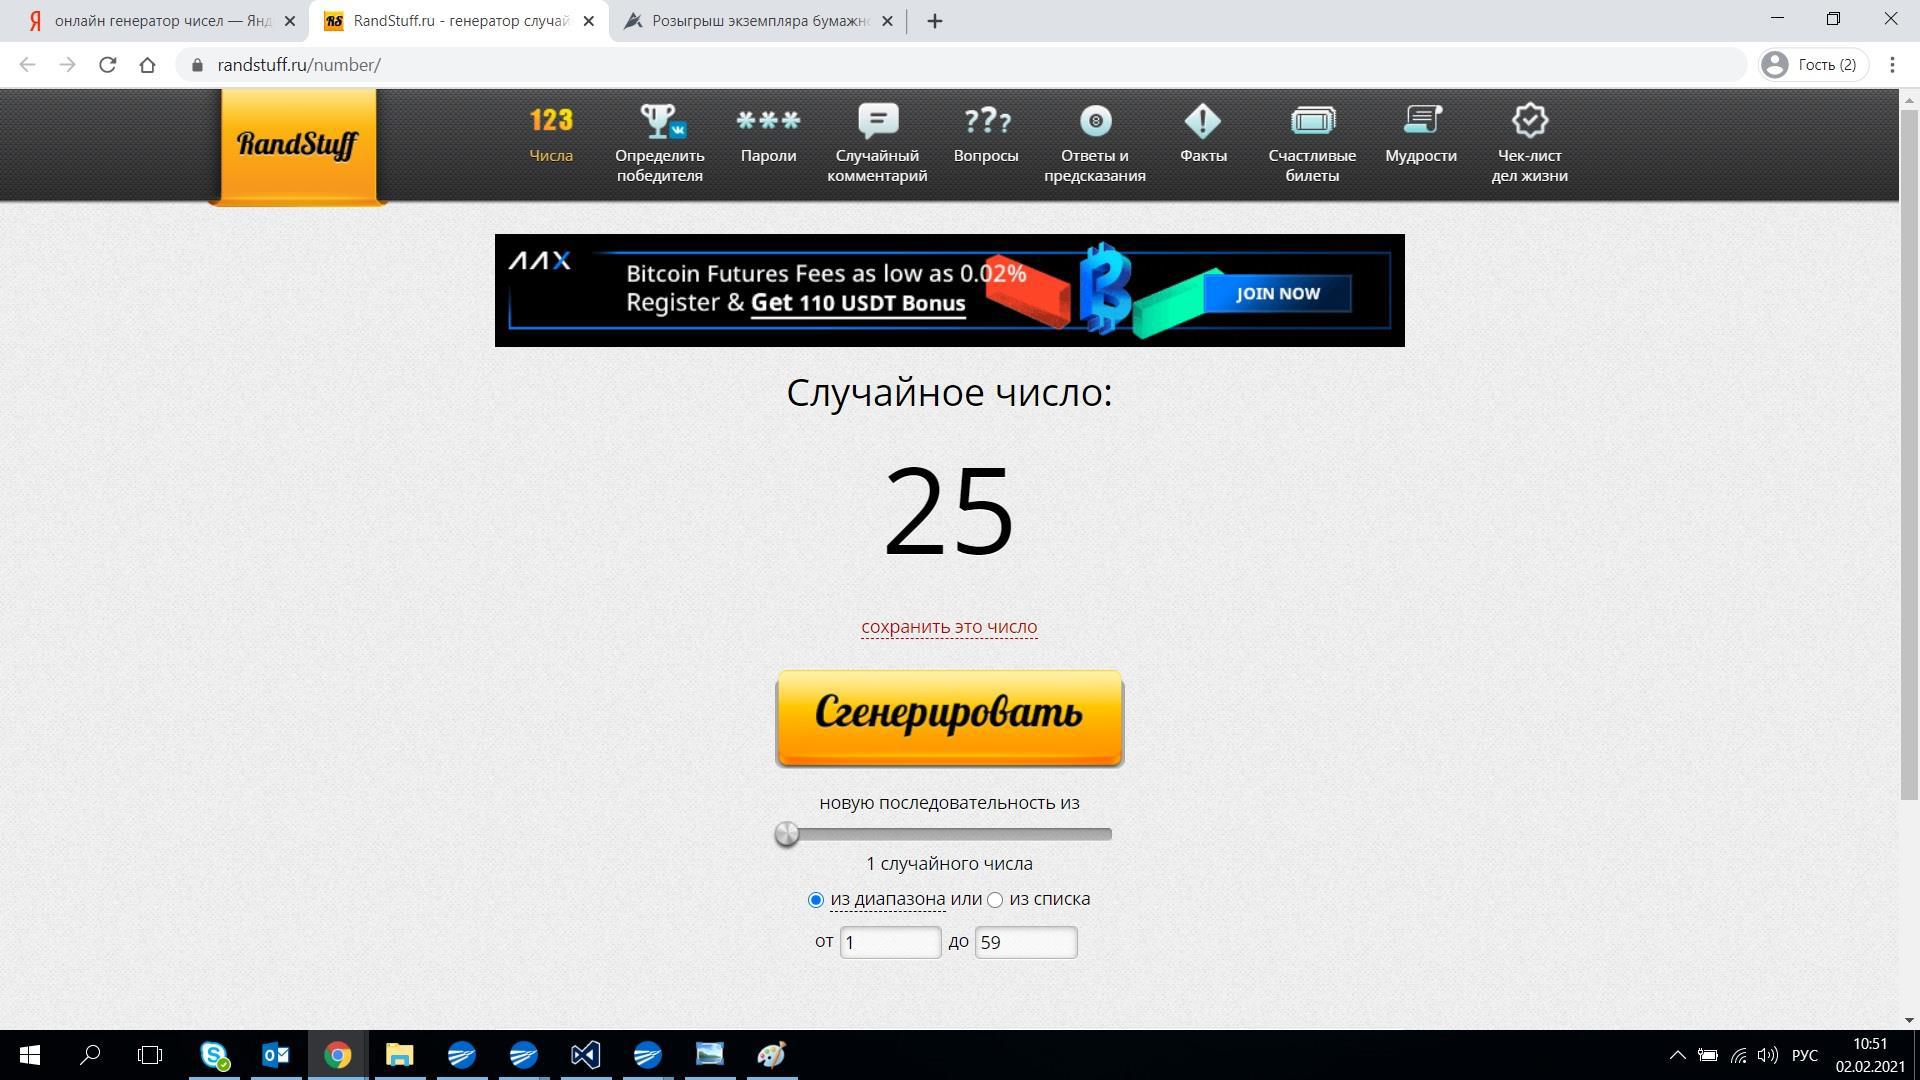Open Мудрости scroll icon
This screenshot has height=1080, width=1920.
point(1421,122)
